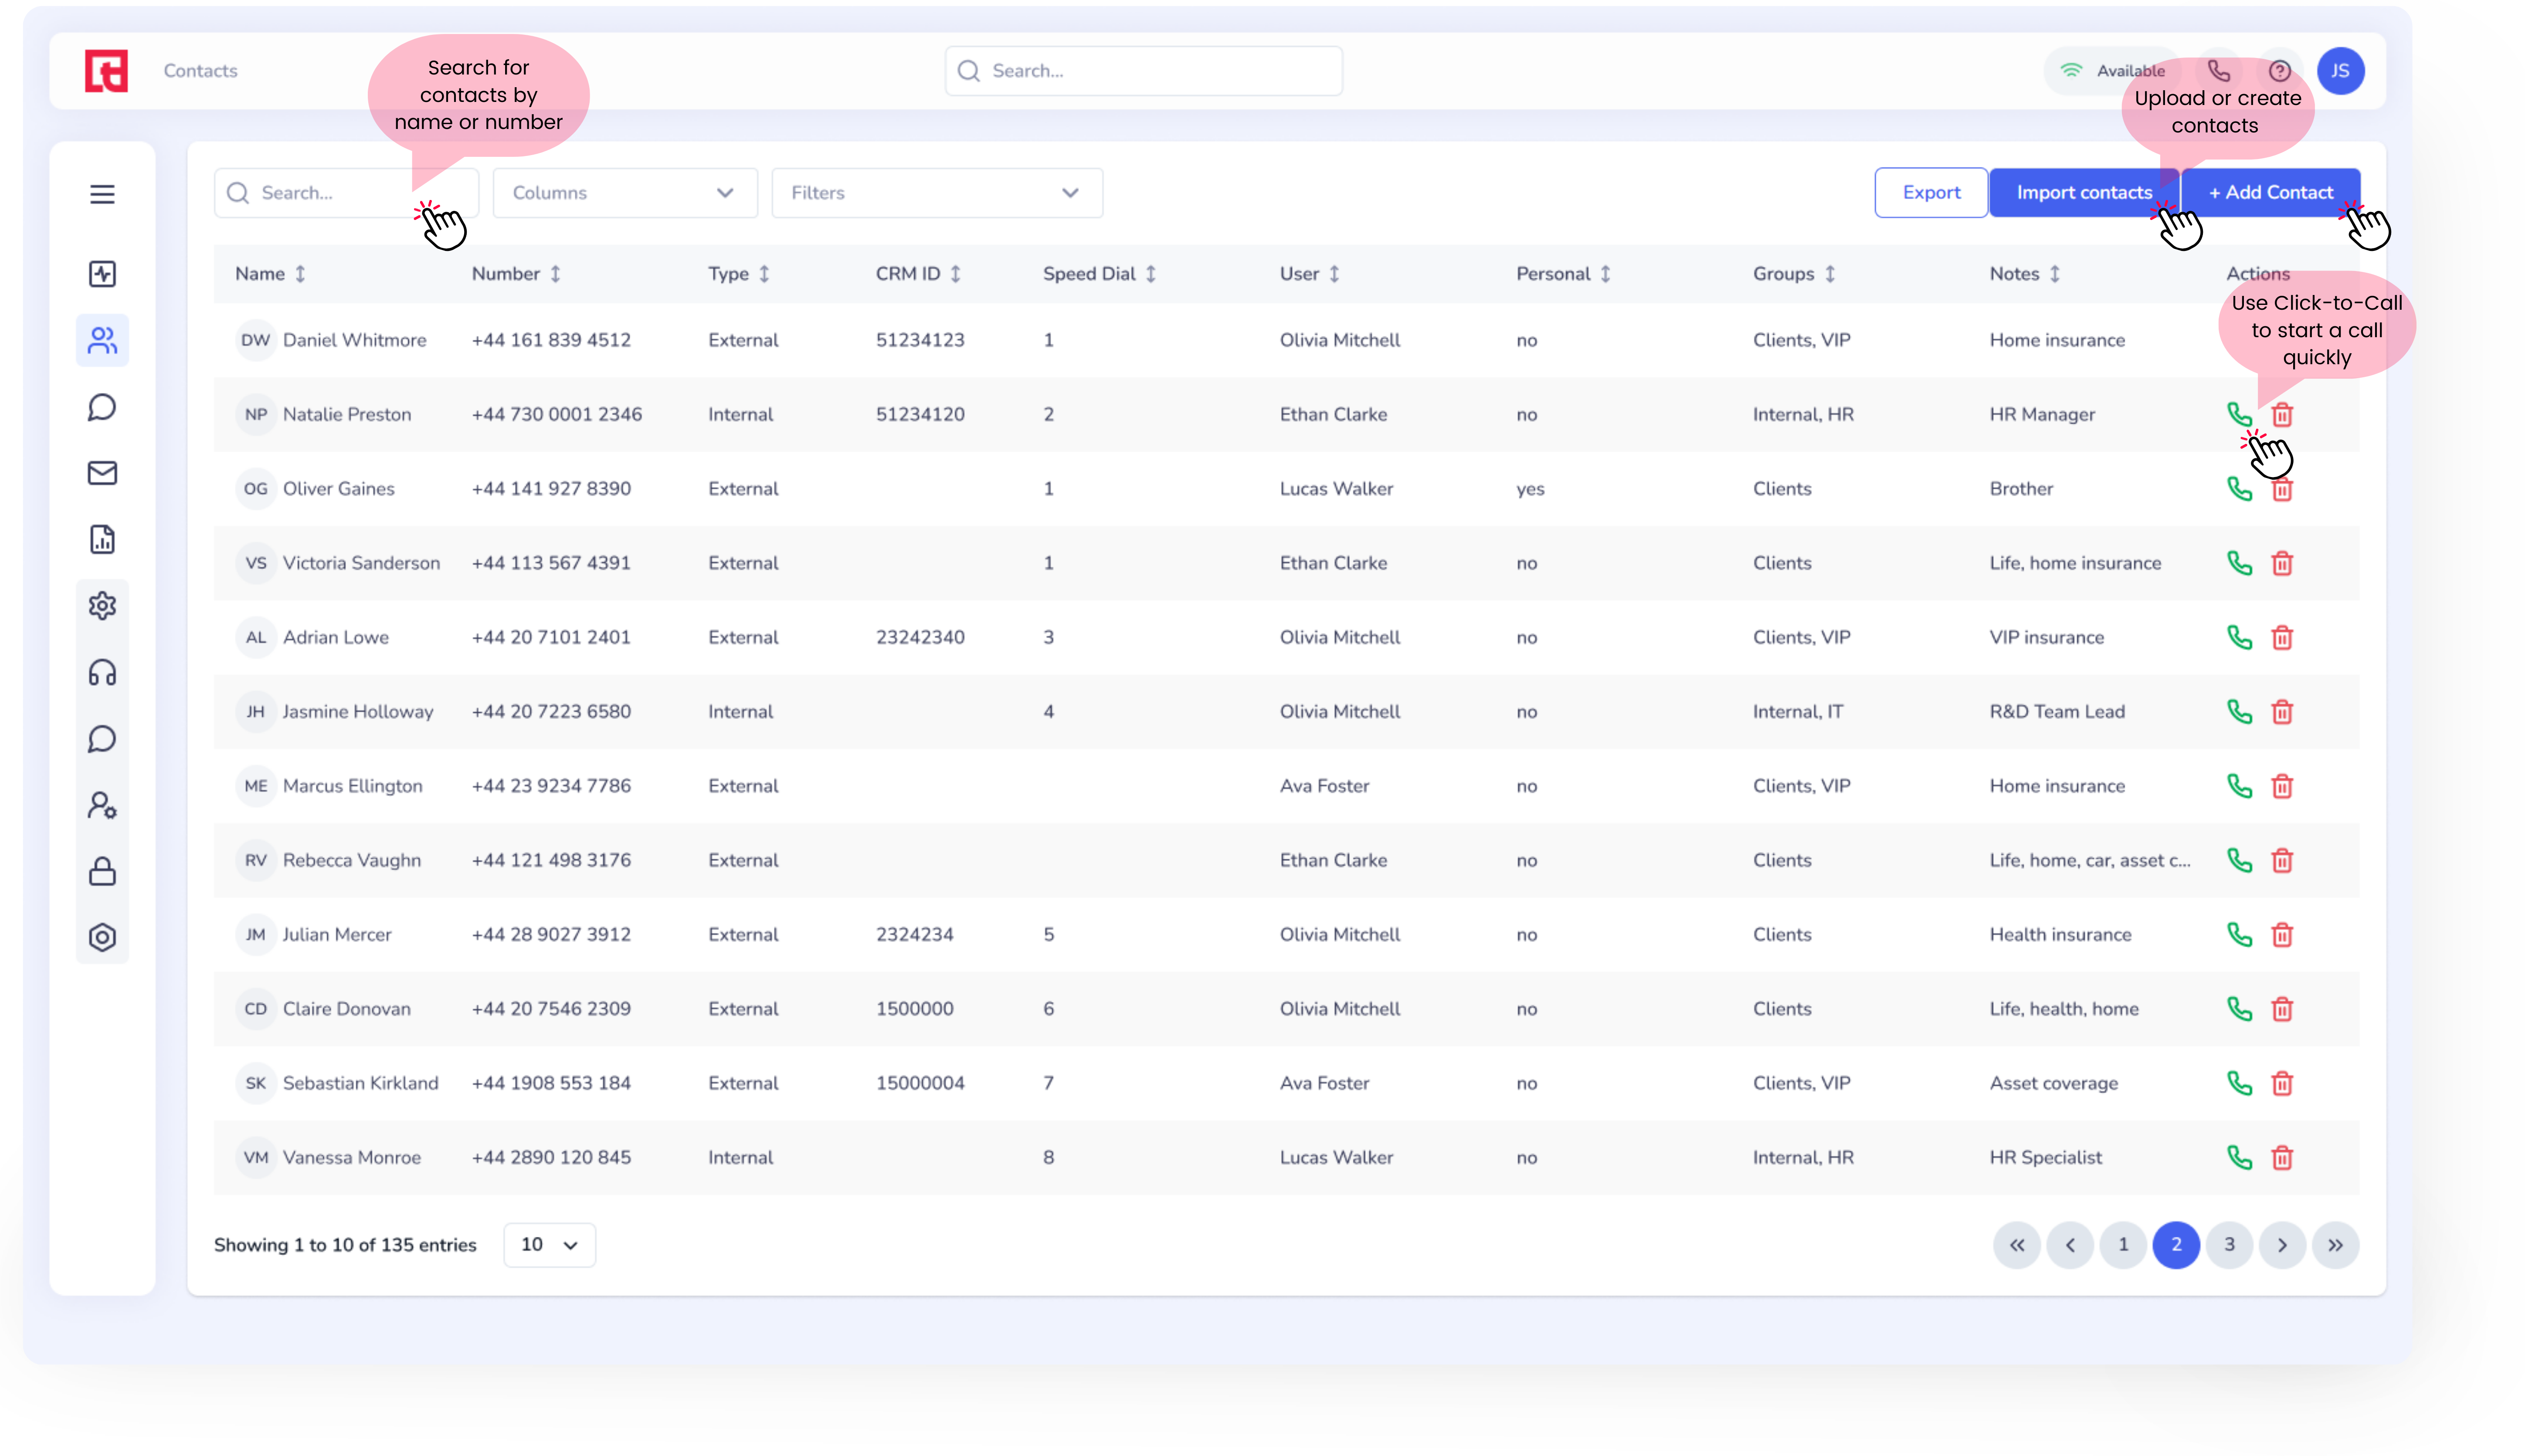
Task: Call Victoria Sanderson via green phone icon
Action: click(x=2239, y=563)
